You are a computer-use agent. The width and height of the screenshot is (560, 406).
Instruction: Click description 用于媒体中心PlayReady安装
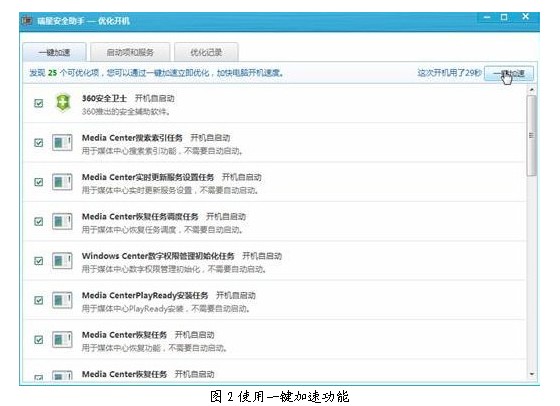[166, 309]
